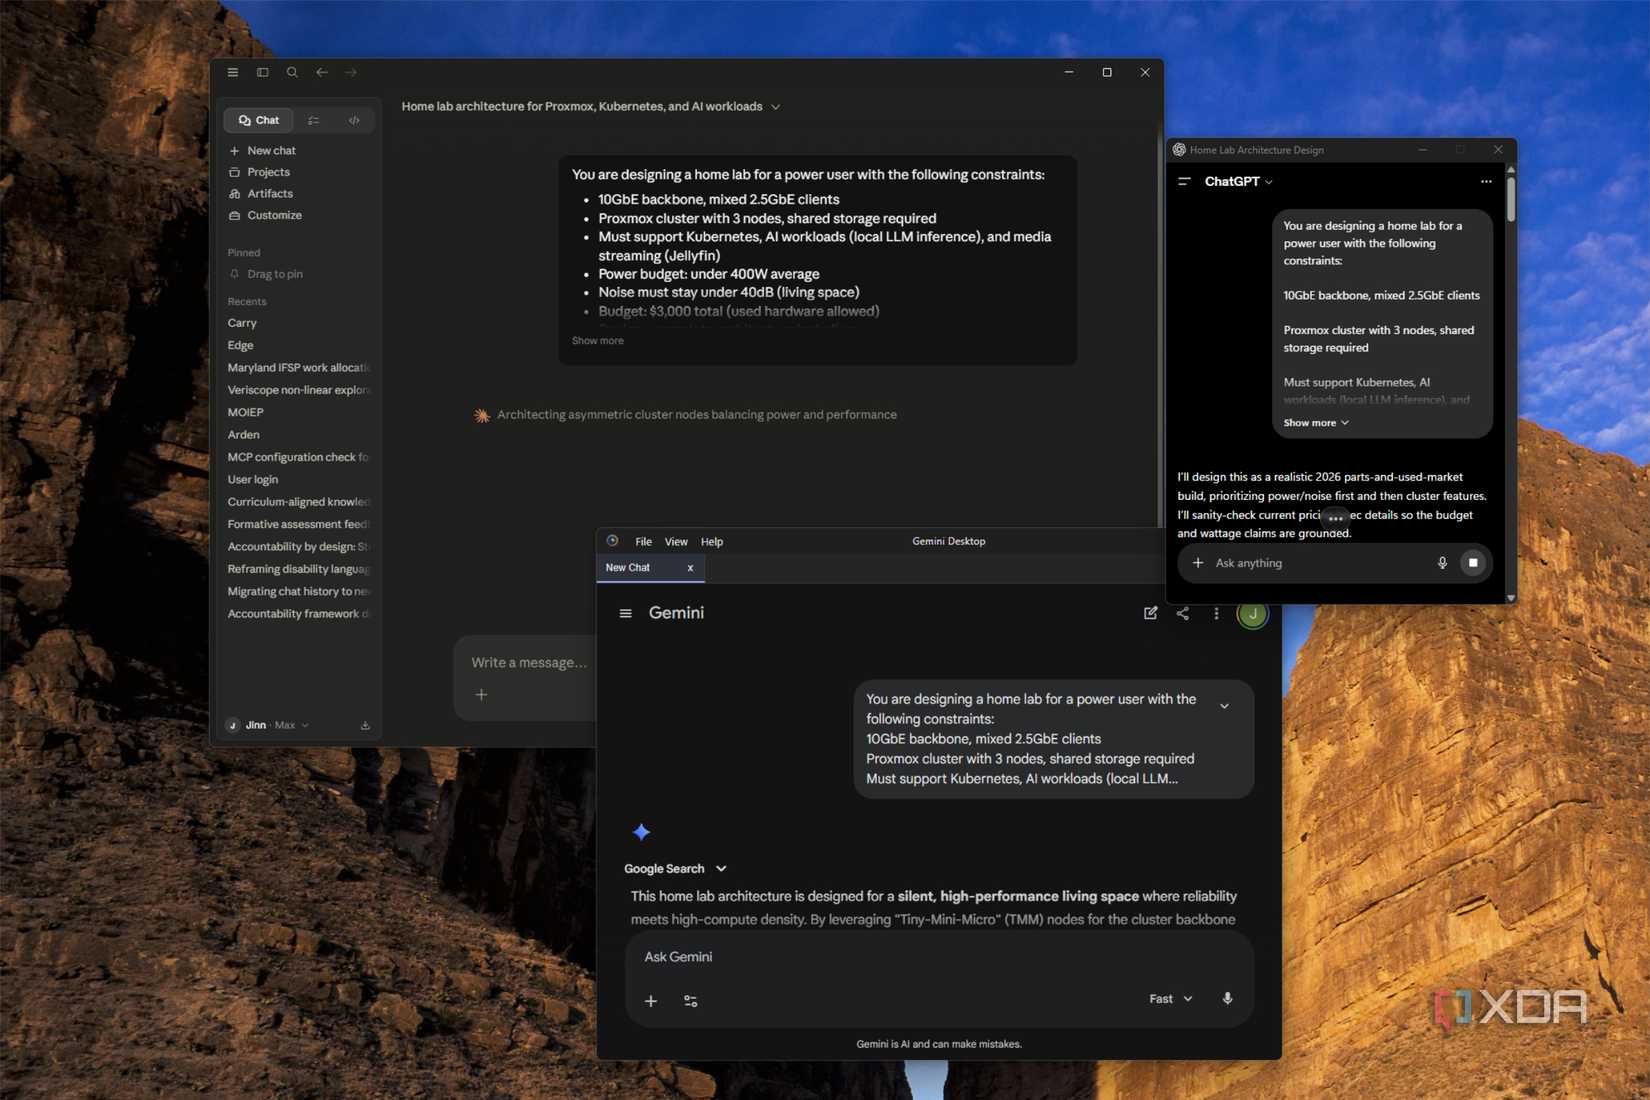The width and height of the screenshot is (1650, 1100).
Task: Open the three-dot options menu in ChatGPT
Action: (1486, 182)
